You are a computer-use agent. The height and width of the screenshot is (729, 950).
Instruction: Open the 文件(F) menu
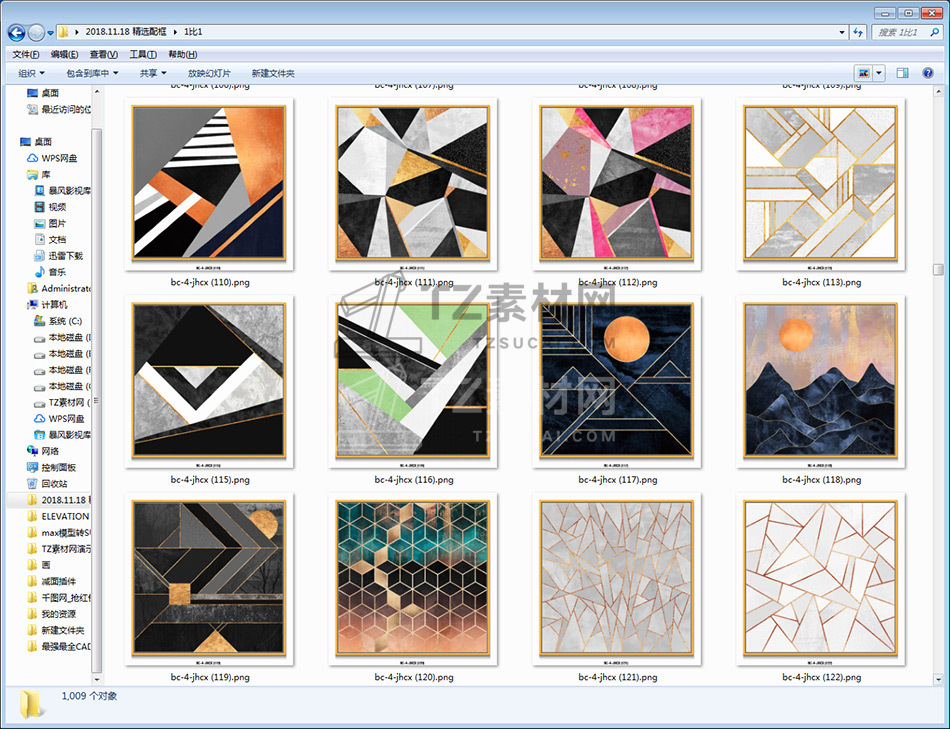point(25,54)
